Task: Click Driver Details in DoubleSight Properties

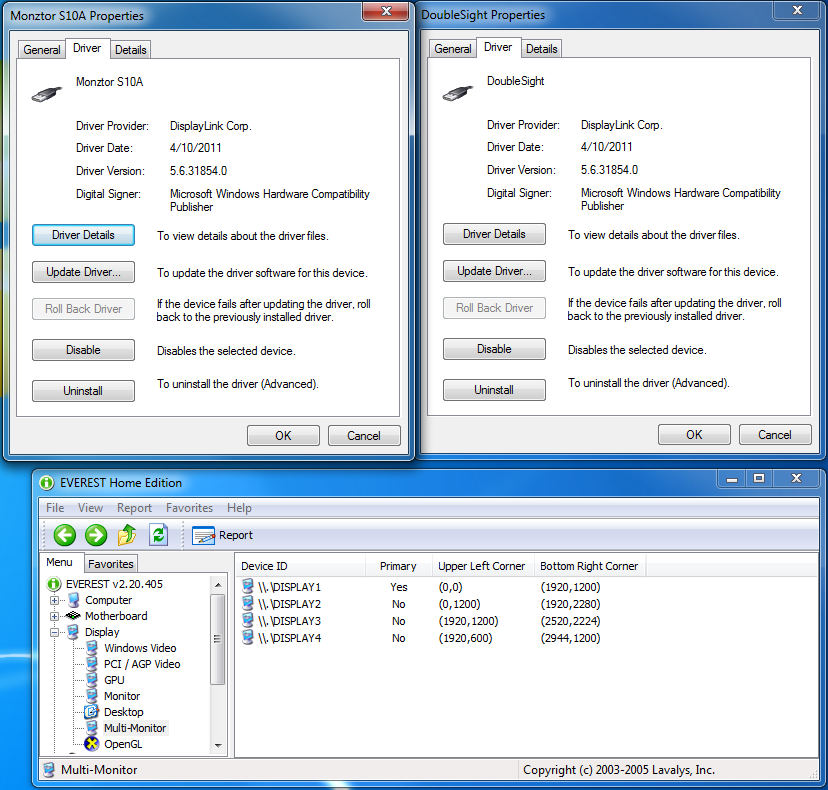Action: coord(494,234)
